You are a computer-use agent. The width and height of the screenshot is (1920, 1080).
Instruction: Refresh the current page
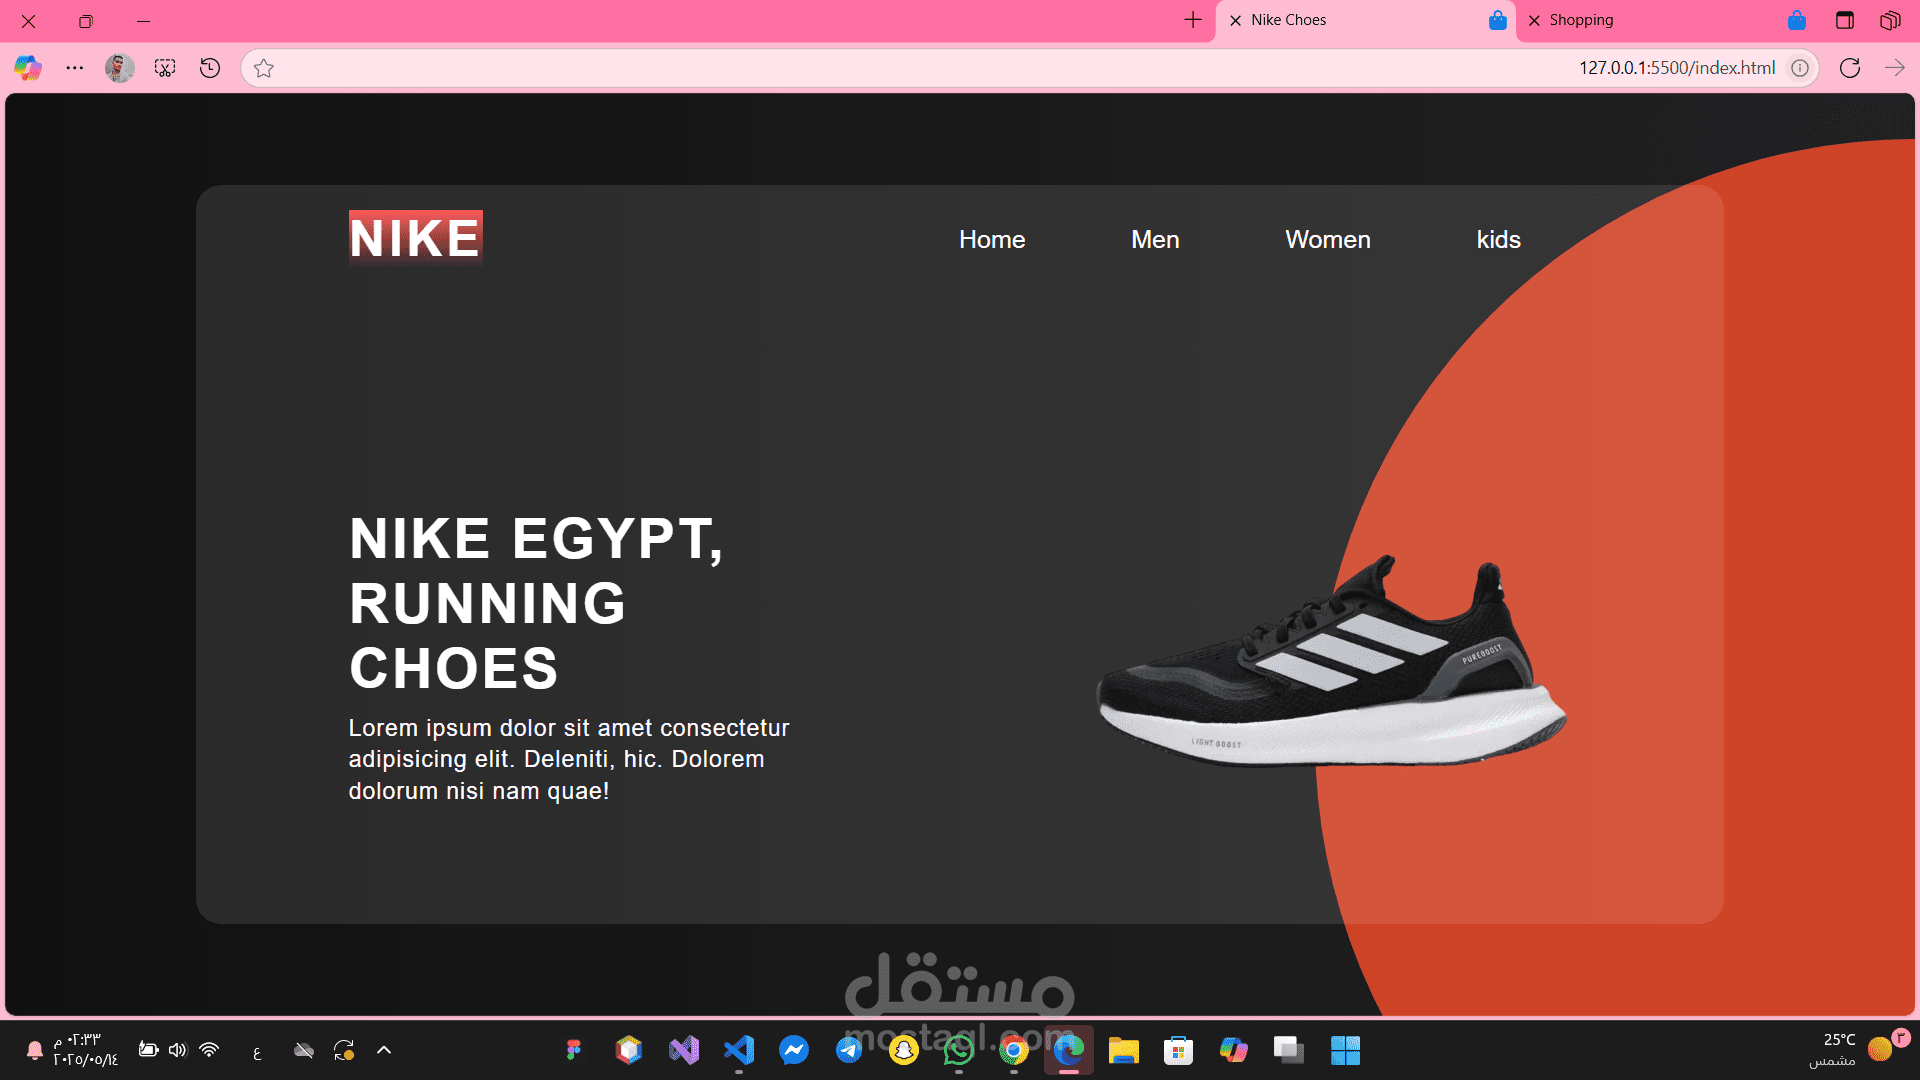1850,68
